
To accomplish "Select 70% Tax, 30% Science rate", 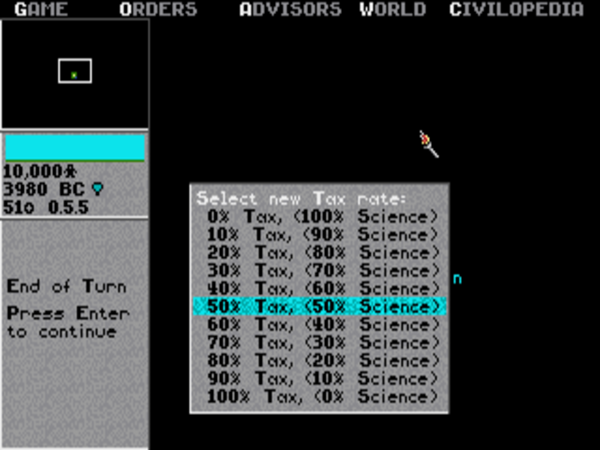I will click(320, 342).
